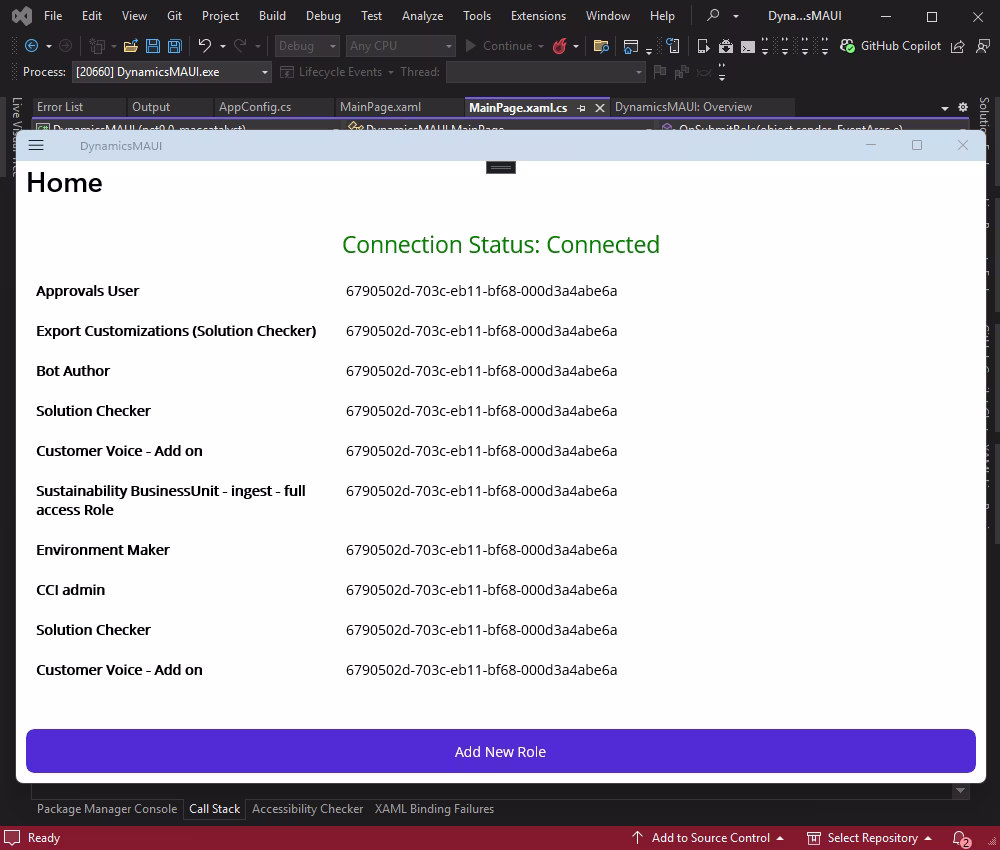Click the Share icon next to GitHub Copilot
Screen dimensions: 1000x850
click(x=957, y=46)
